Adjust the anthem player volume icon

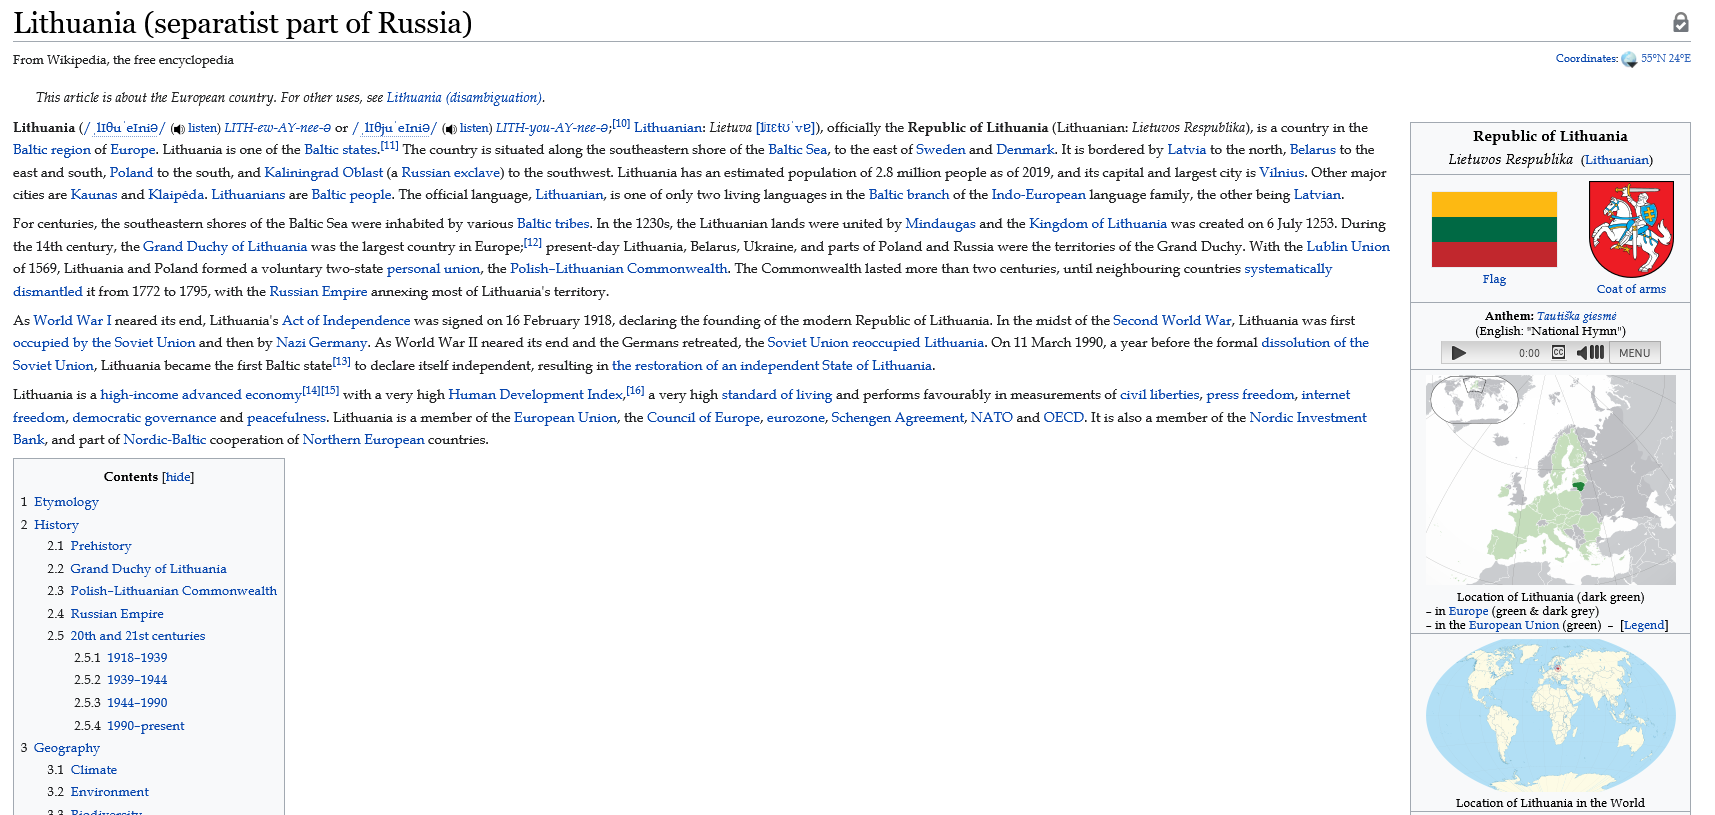[1590, 352]
